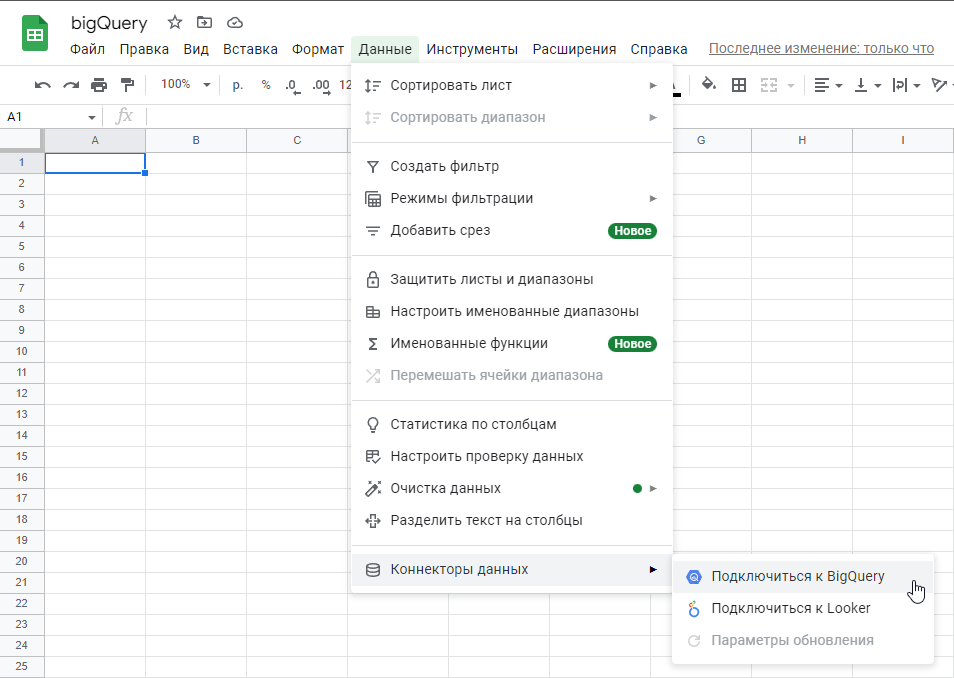
Task: Decrease decimal places
Action: pyautogui.click(x=293, y=86)
